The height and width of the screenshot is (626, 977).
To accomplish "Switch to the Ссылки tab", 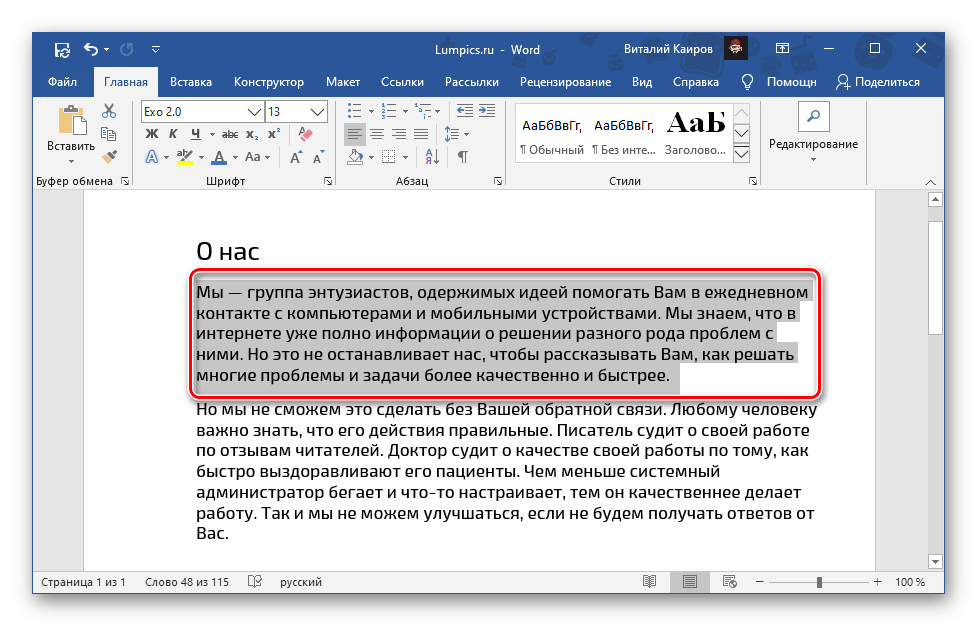I will pos(403,82).
